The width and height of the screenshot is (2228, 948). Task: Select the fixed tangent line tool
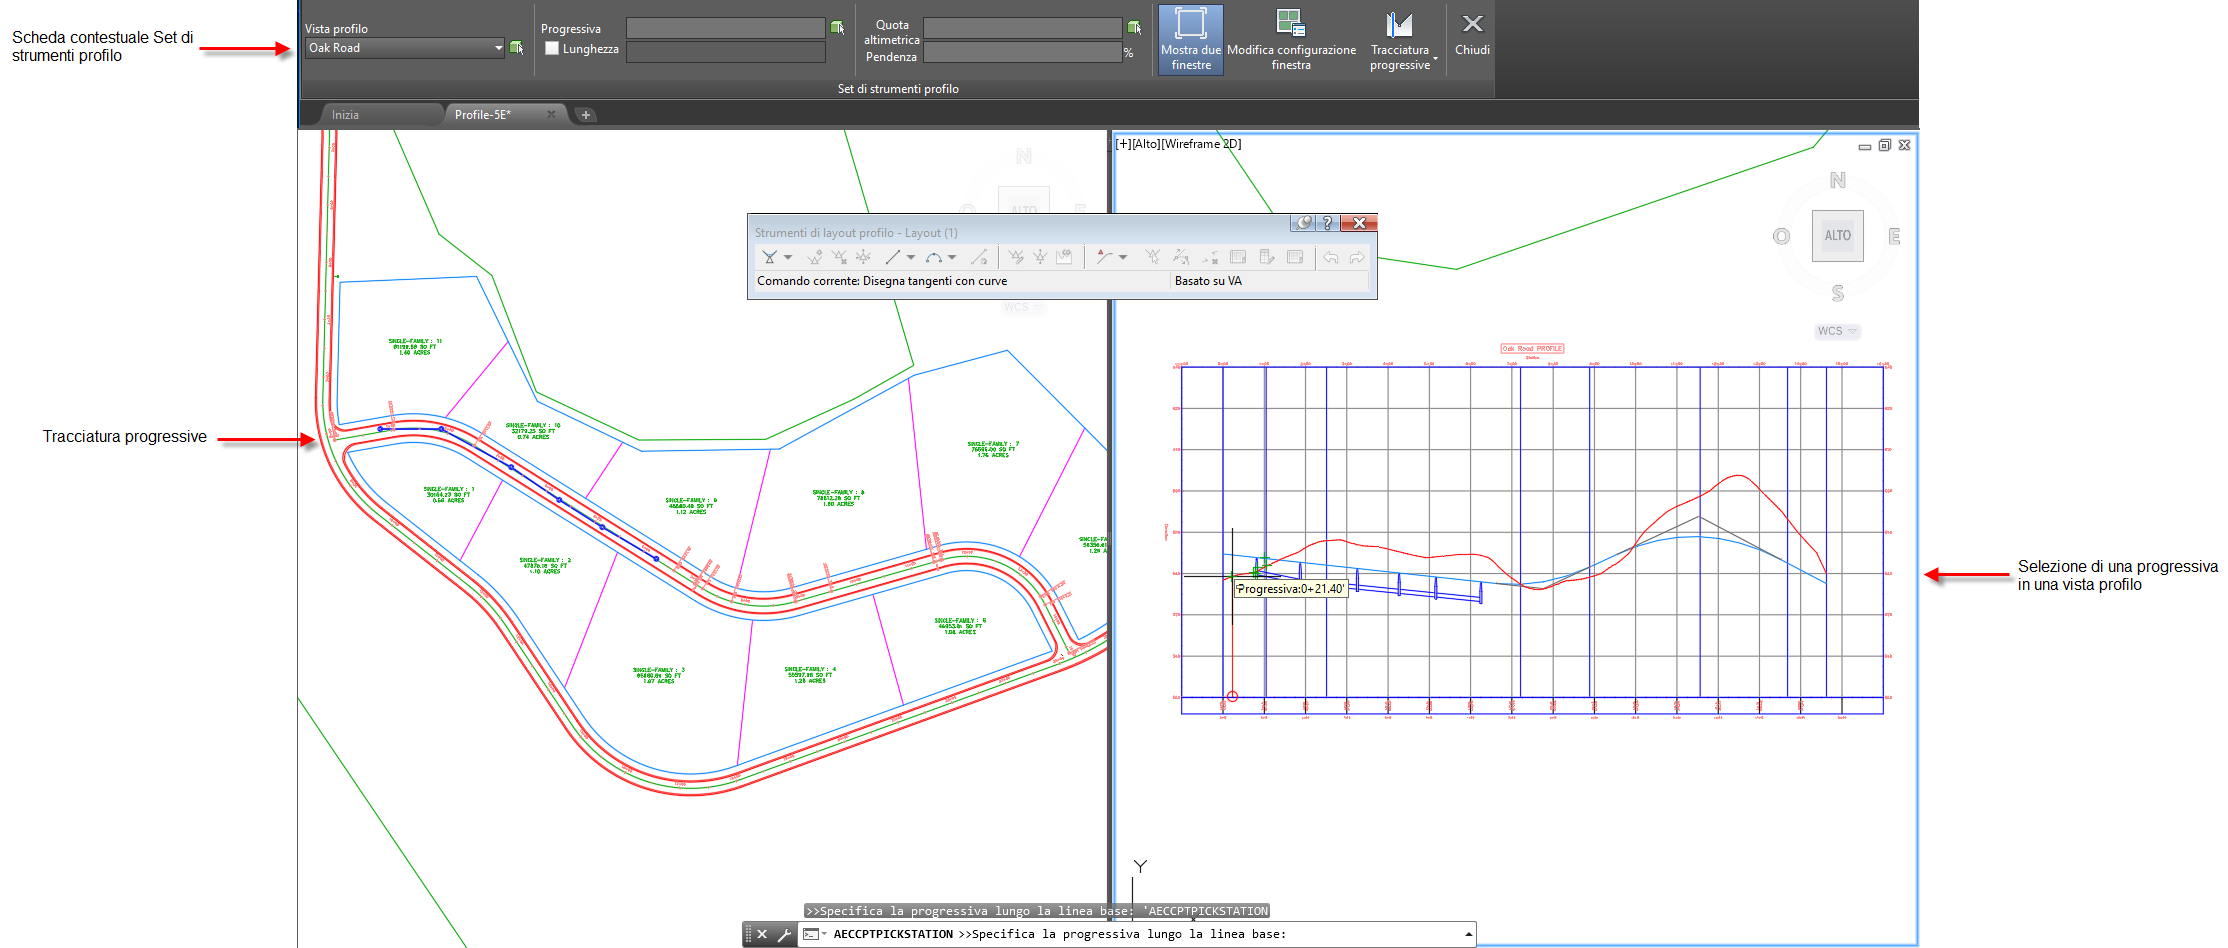[893, 257]
